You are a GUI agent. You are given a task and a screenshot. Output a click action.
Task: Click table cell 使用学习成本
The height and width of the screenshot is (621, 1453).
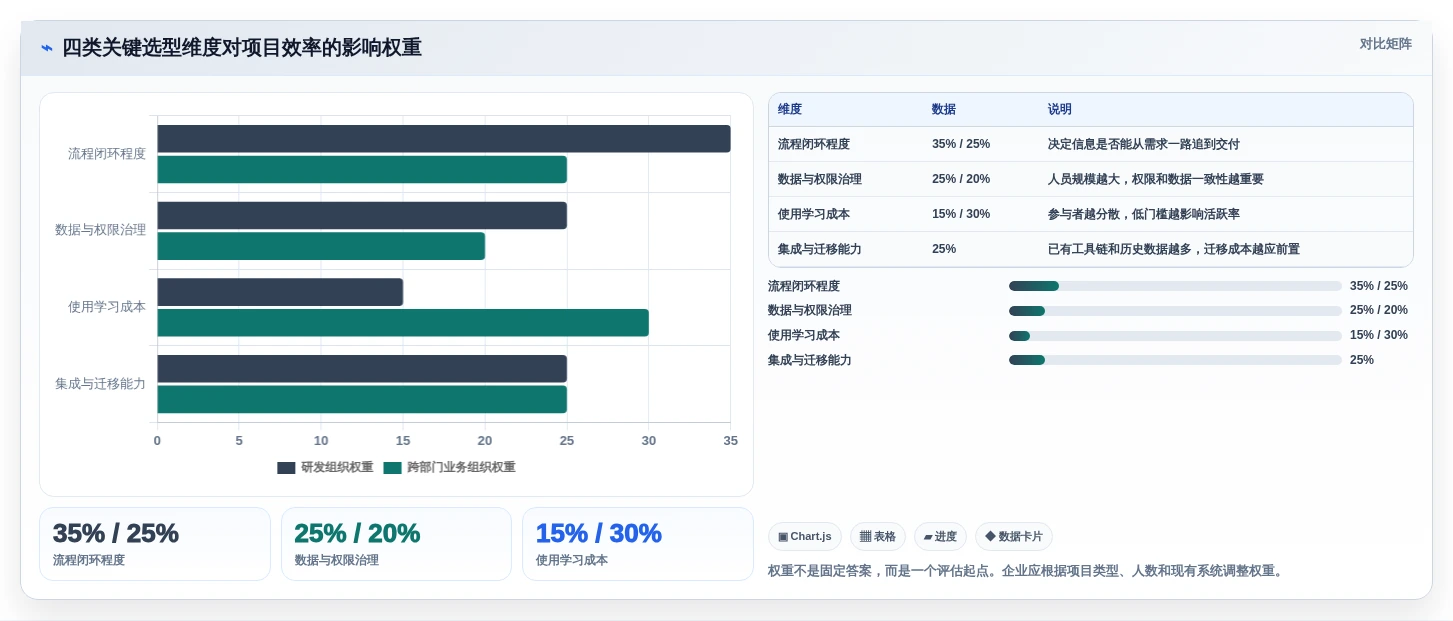pyautogui.click(x=814, y=214)
